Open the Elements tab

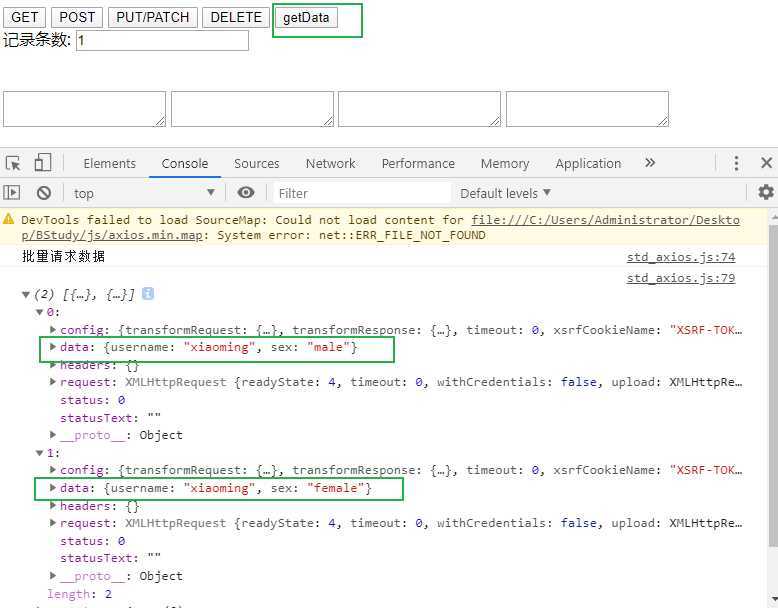pos(110,163)
